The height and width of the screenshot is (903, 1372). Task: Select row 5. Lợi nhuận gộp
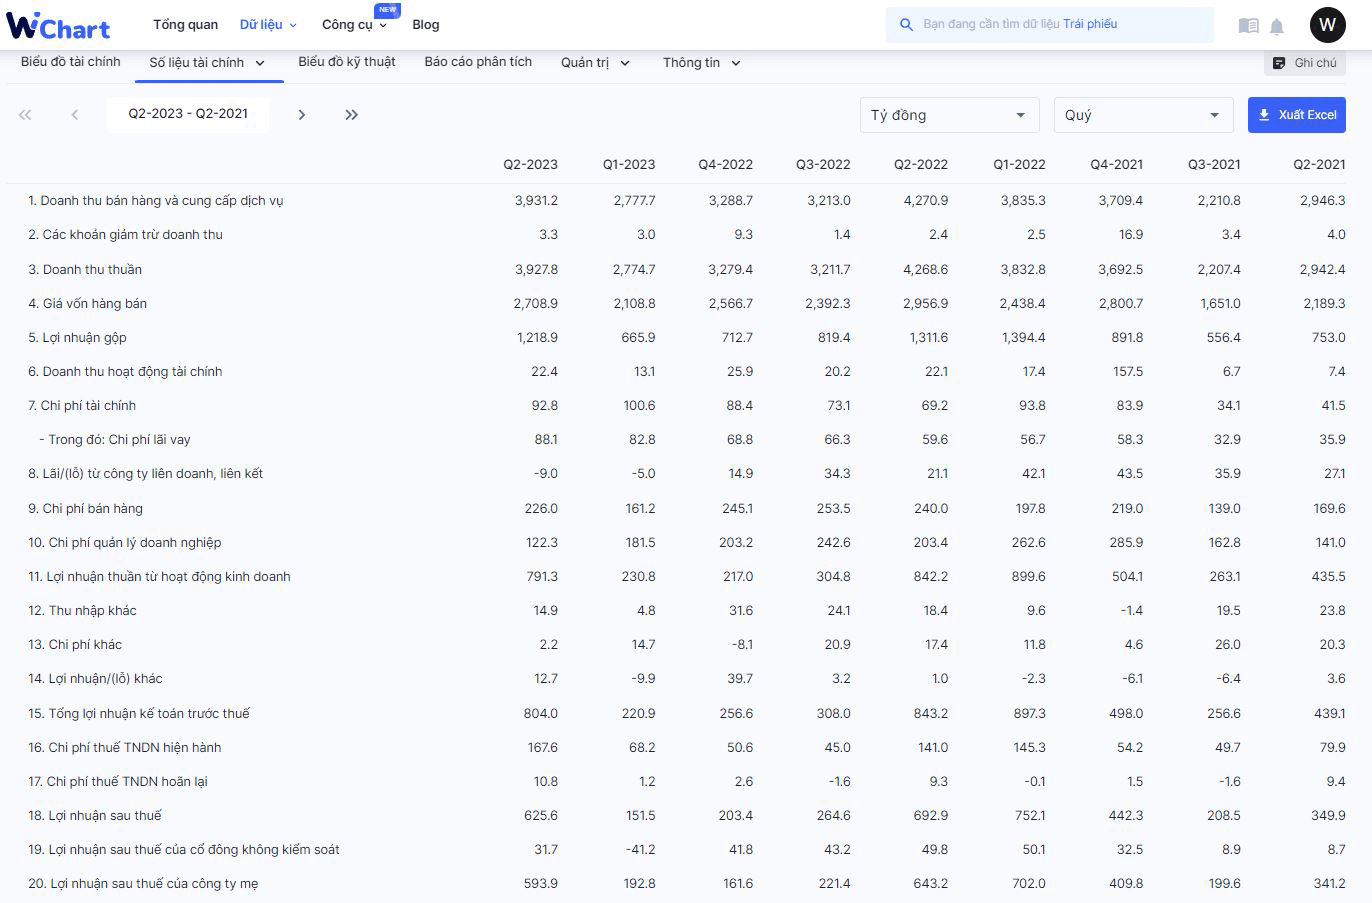tap(77, 338)
